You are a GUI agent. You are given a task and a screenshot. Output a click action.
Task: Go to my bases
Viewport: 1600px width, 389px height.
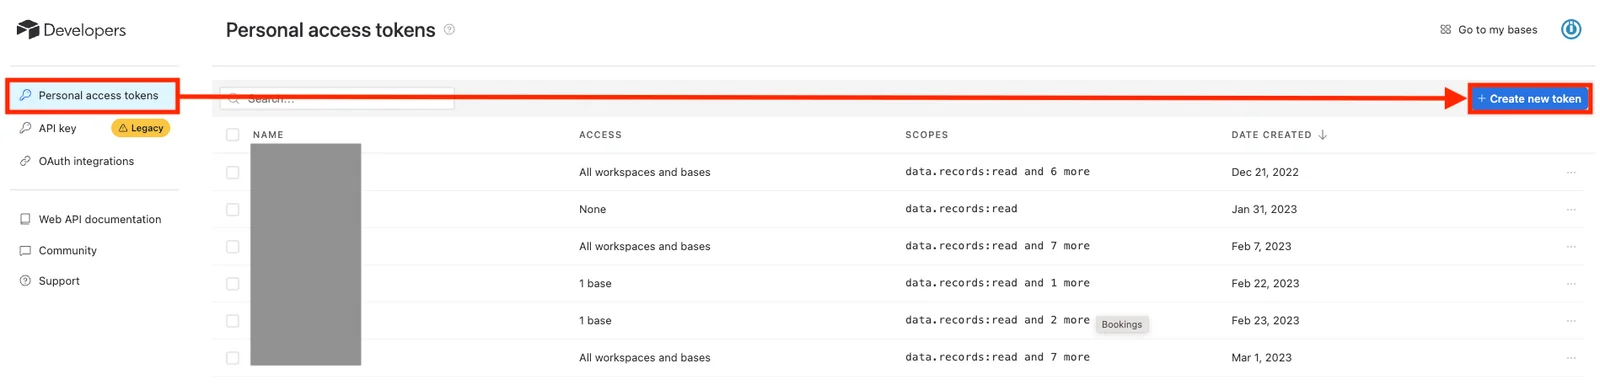[x=1488, y=30]
